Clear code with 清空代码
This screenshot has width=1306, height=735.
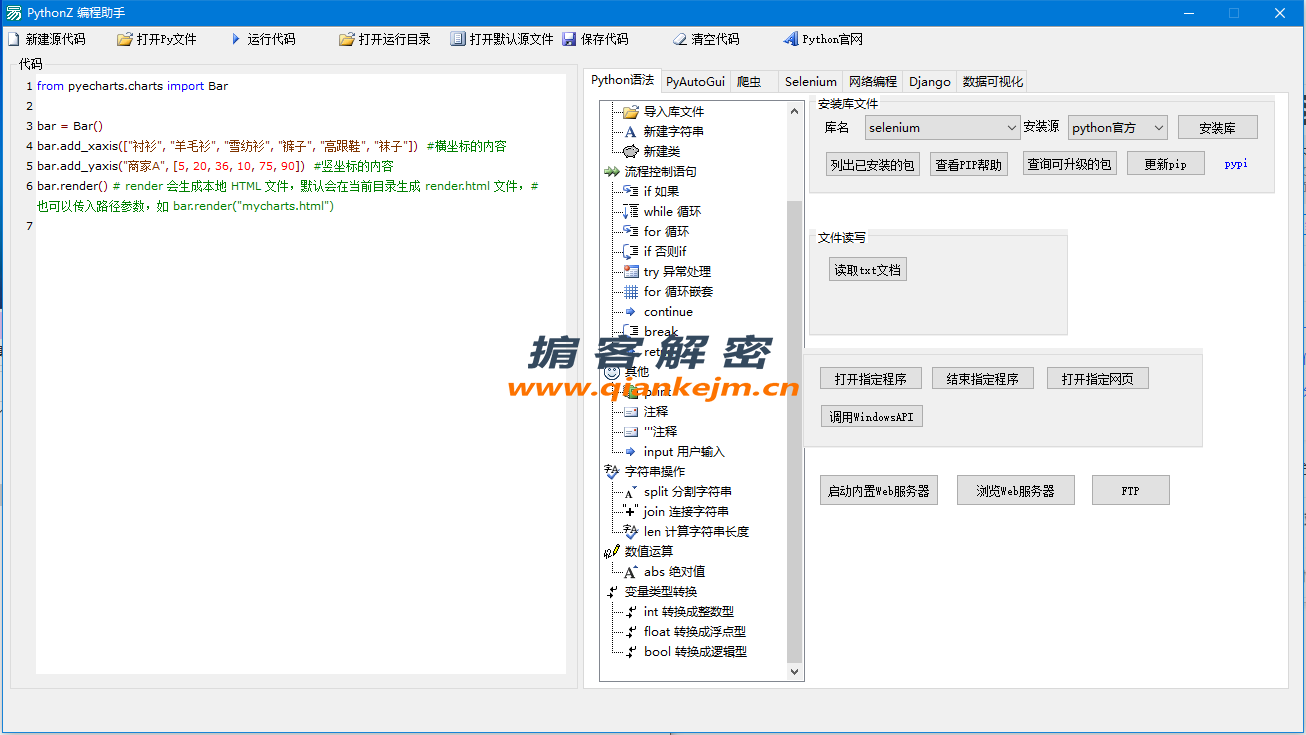pos(706,40)
